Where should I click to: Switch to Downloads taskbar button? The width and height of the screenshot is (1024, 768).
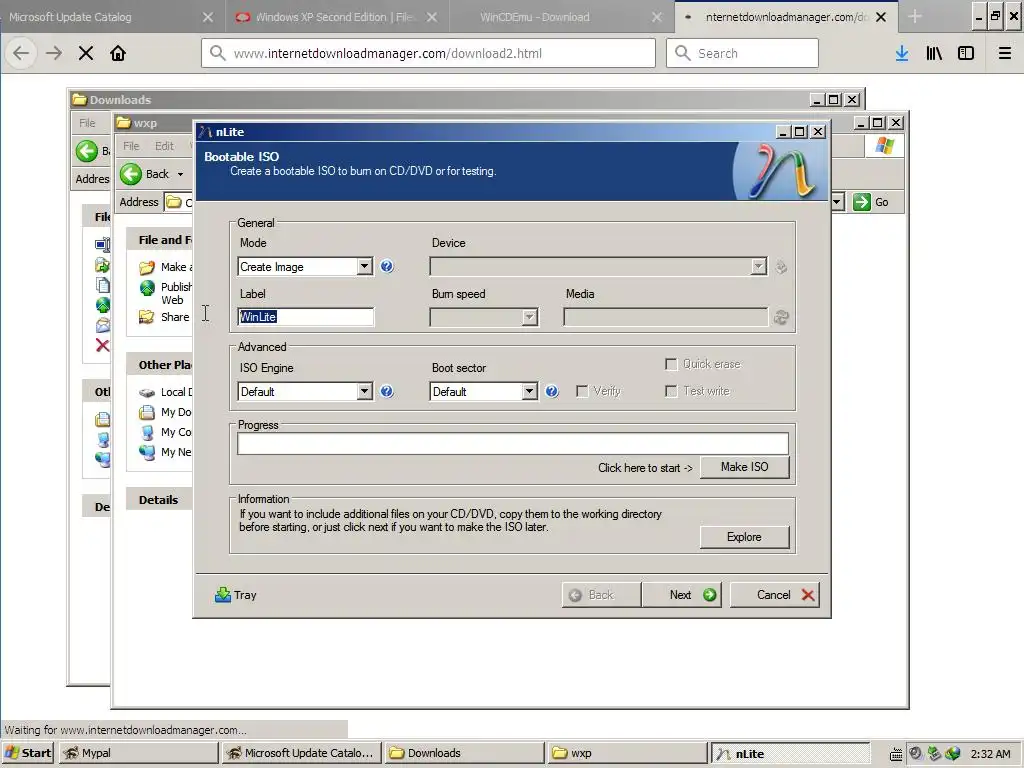coord(464,753)
